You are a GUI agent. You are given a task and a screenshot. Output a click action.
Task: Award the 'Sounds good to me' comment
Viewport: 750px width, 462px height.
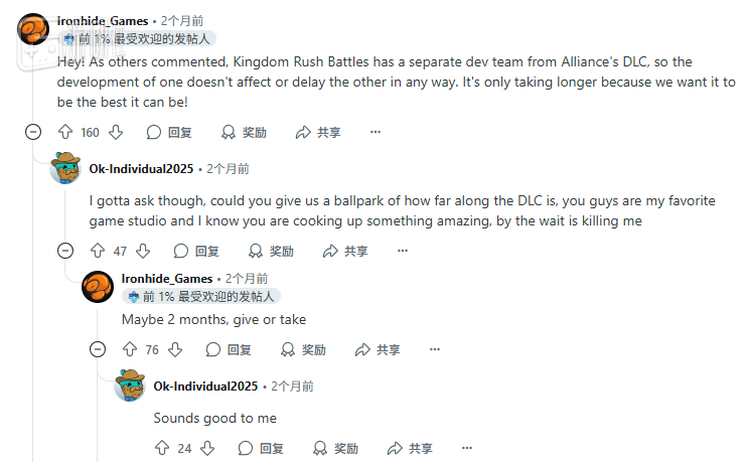tap(335, 449)
